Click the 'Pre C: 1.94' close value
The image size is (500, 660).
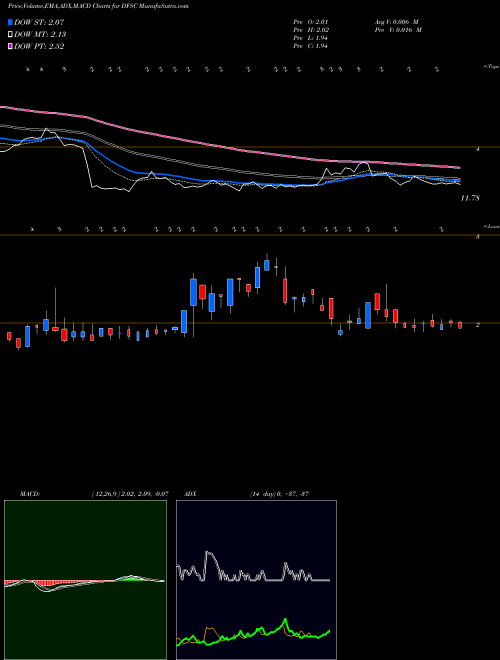point(311,46)
